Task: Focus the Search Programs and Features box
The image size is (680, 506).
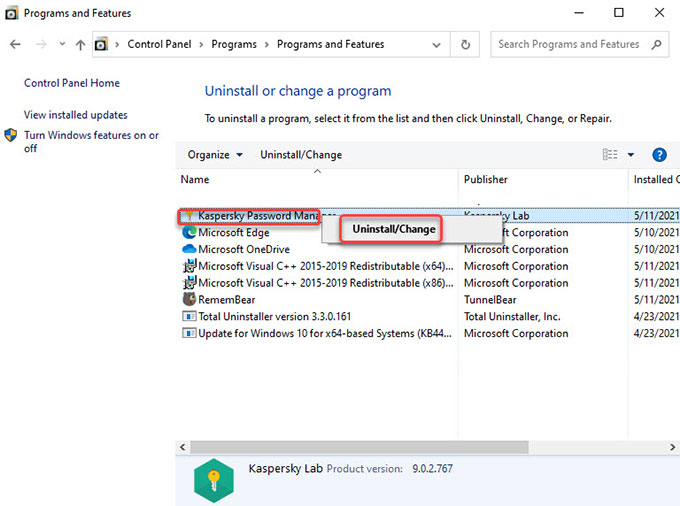Action: click(x=579, y=44)
